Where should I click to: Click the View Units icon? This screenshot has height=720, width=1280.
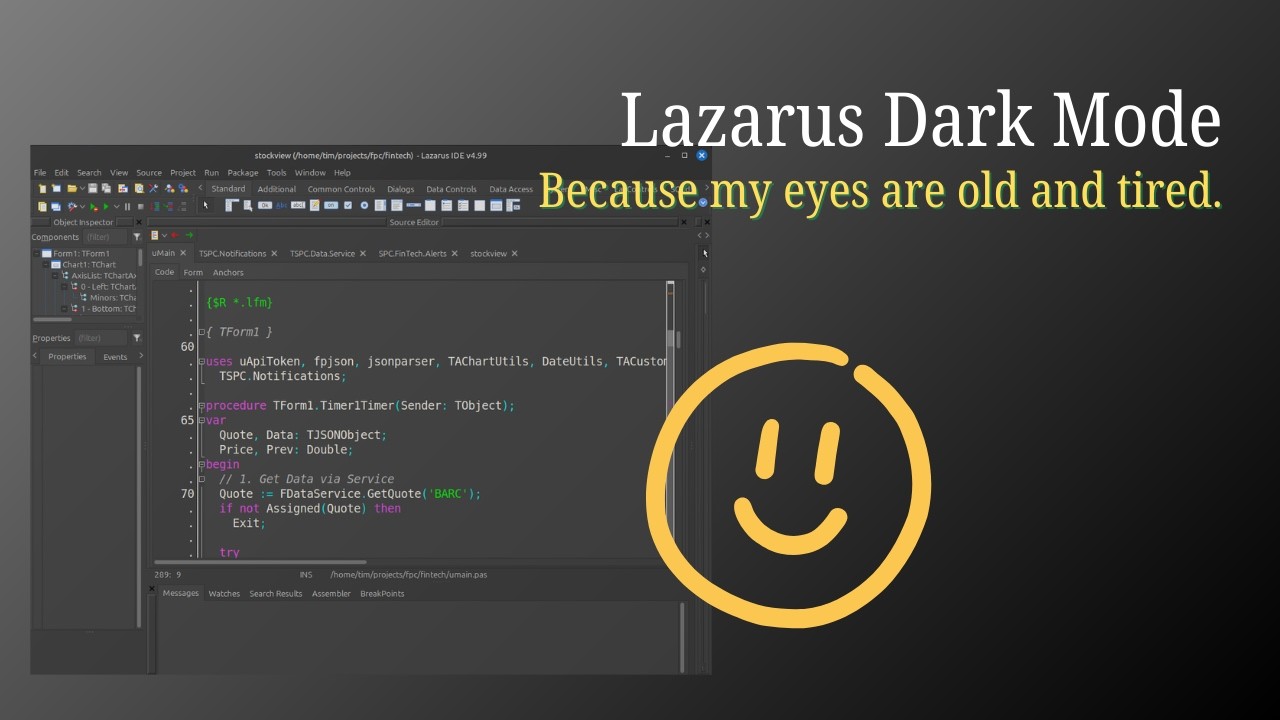point(42,206)
